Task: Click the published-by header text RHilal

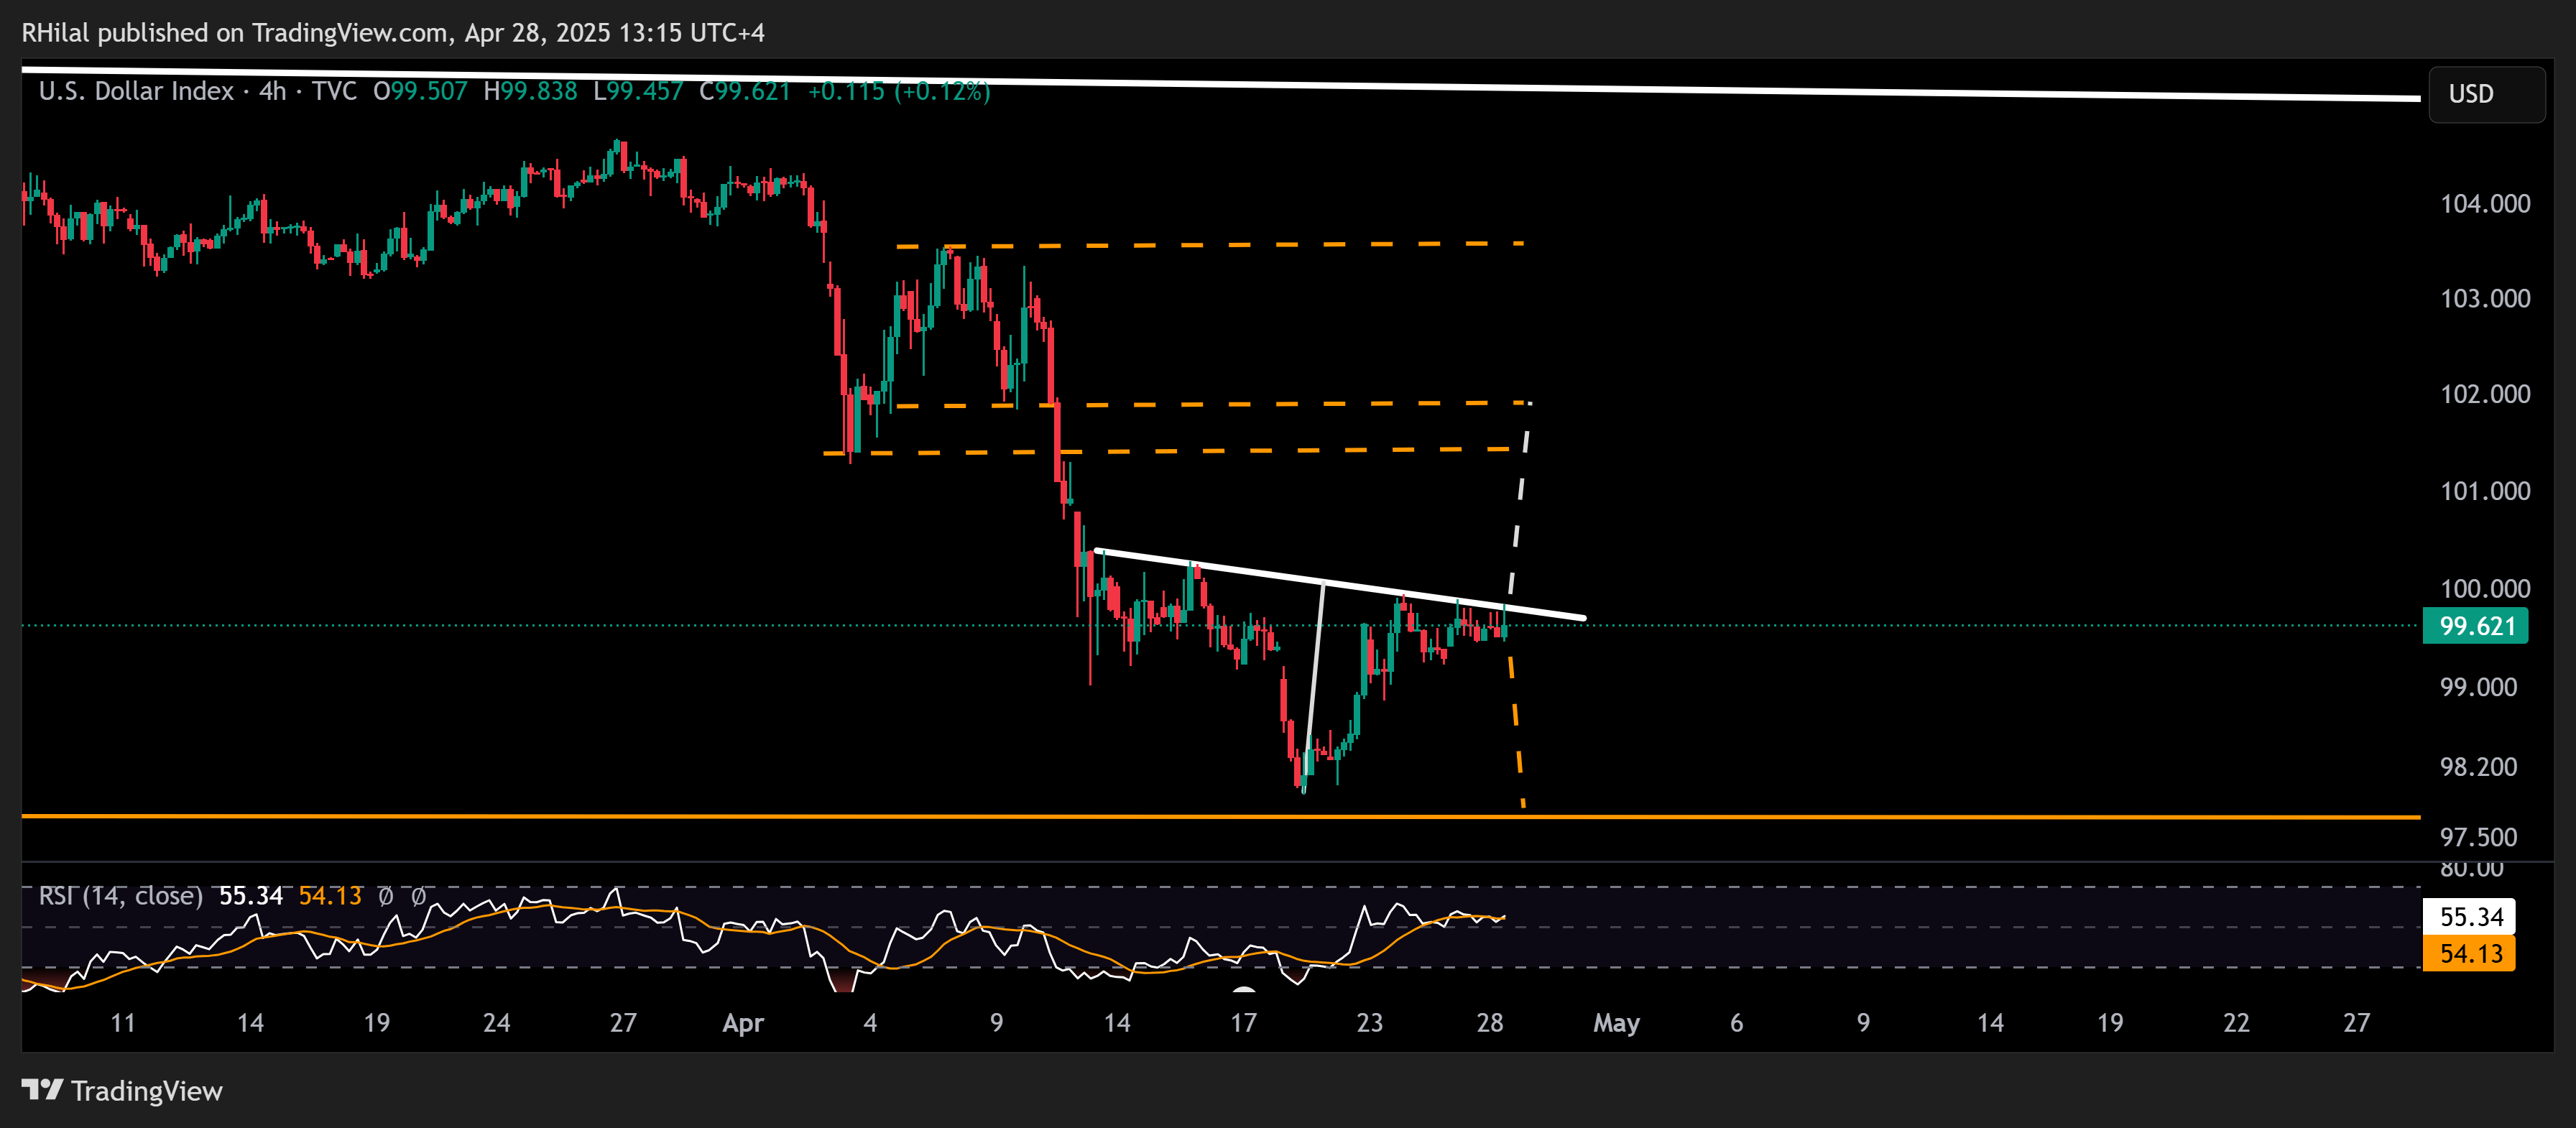Action: pyautogui.click(x=56, y=33)
